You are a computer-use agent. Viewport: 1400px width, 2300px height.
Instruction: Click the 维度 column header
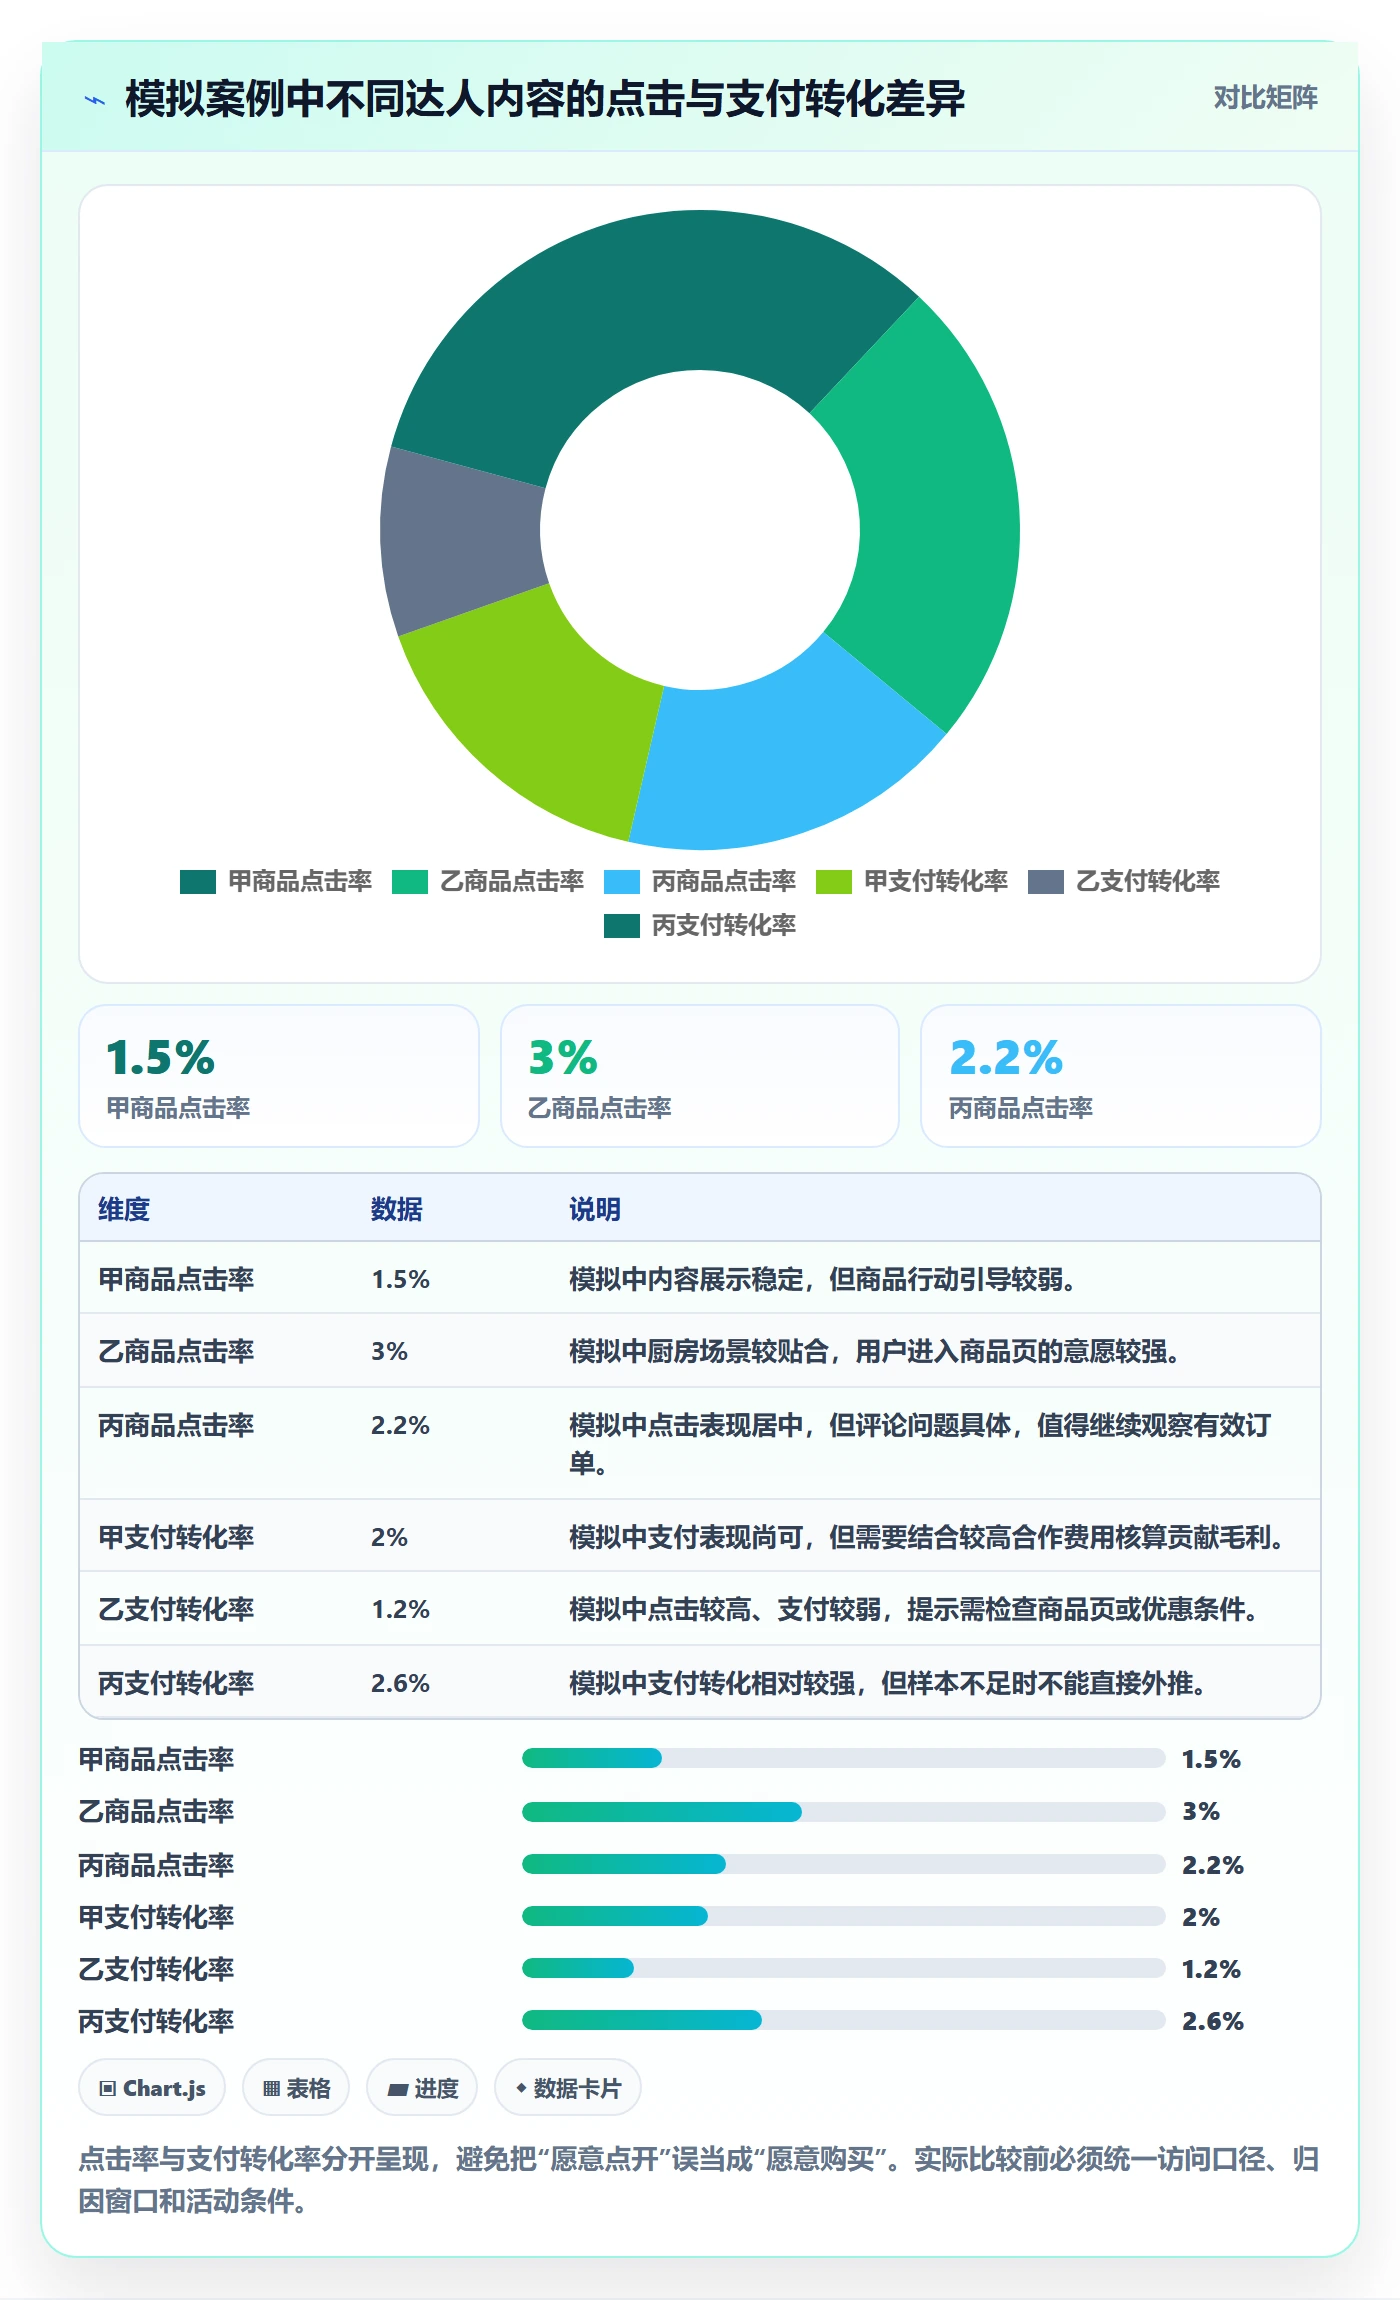pyautogui.click(x=124, y=1209)
